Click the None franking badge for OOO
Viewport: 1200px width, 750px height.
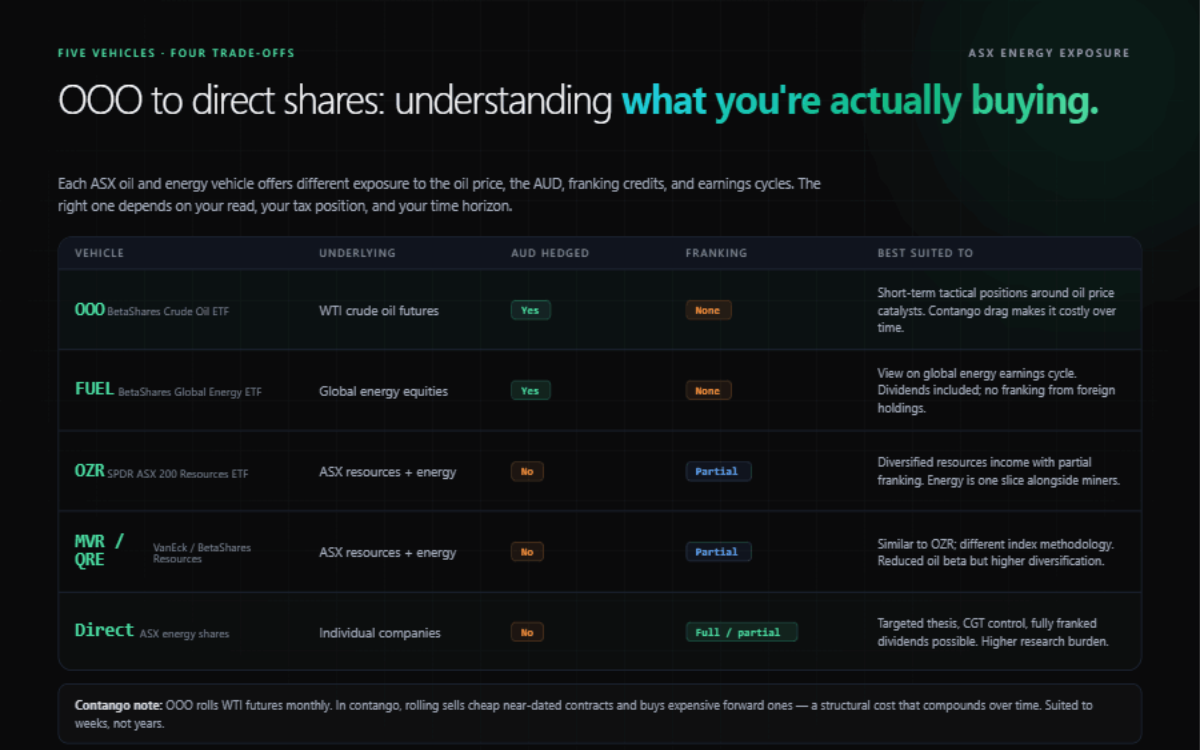pyautogui.click(x=708, y=310)
